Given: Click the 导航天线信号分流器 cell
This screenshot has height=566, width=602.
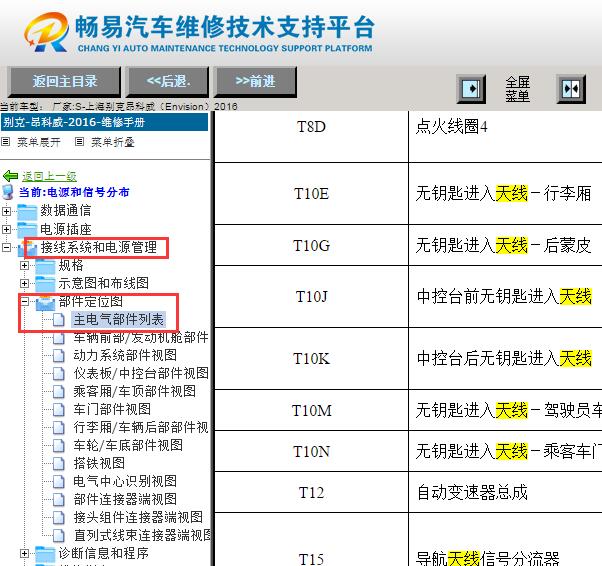Looking at the screenshot, I should click(505, 540).
